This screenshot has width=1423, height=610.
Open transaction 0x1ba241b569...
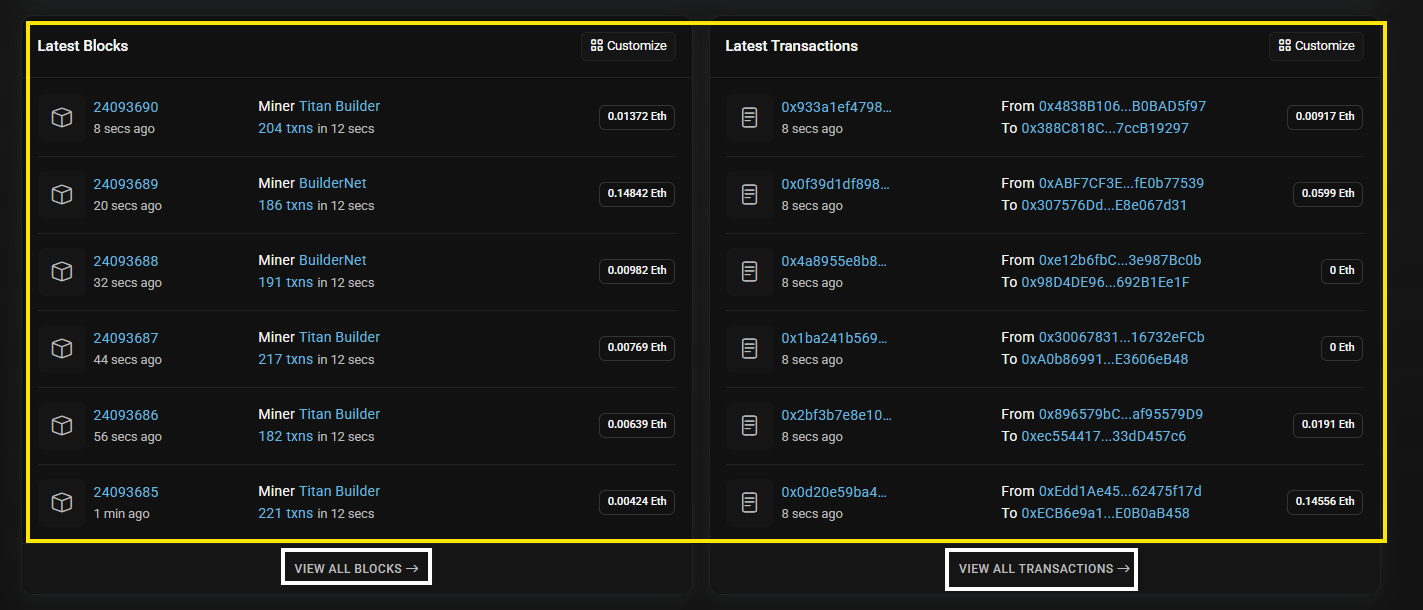834,337
